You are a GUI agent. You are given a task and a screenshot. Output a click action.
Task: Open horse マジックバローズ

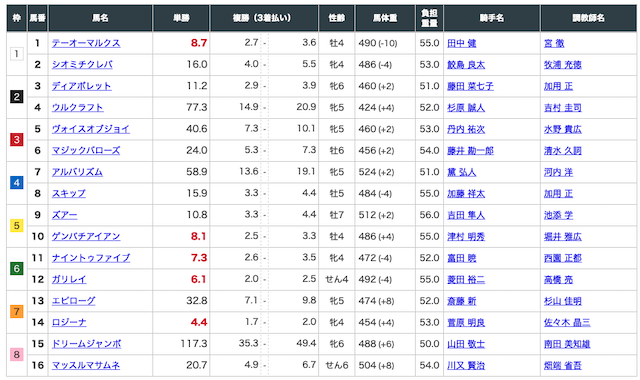pyautogui.click(x=86, y=151)
